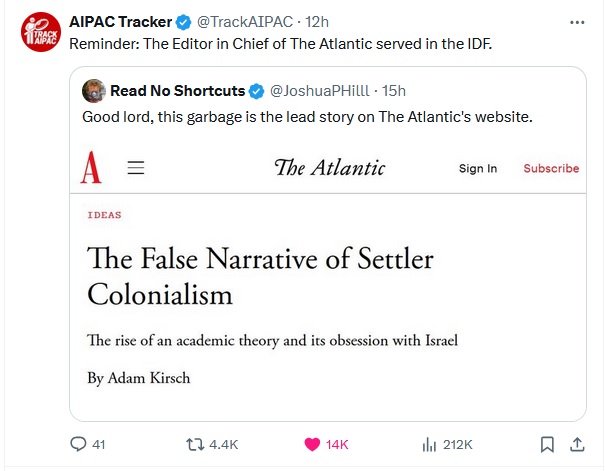Image resolution: width=605 pixels, height=471 pixels.
Task: Click the red Subscribe link
Action: click(x=551, y=169)
